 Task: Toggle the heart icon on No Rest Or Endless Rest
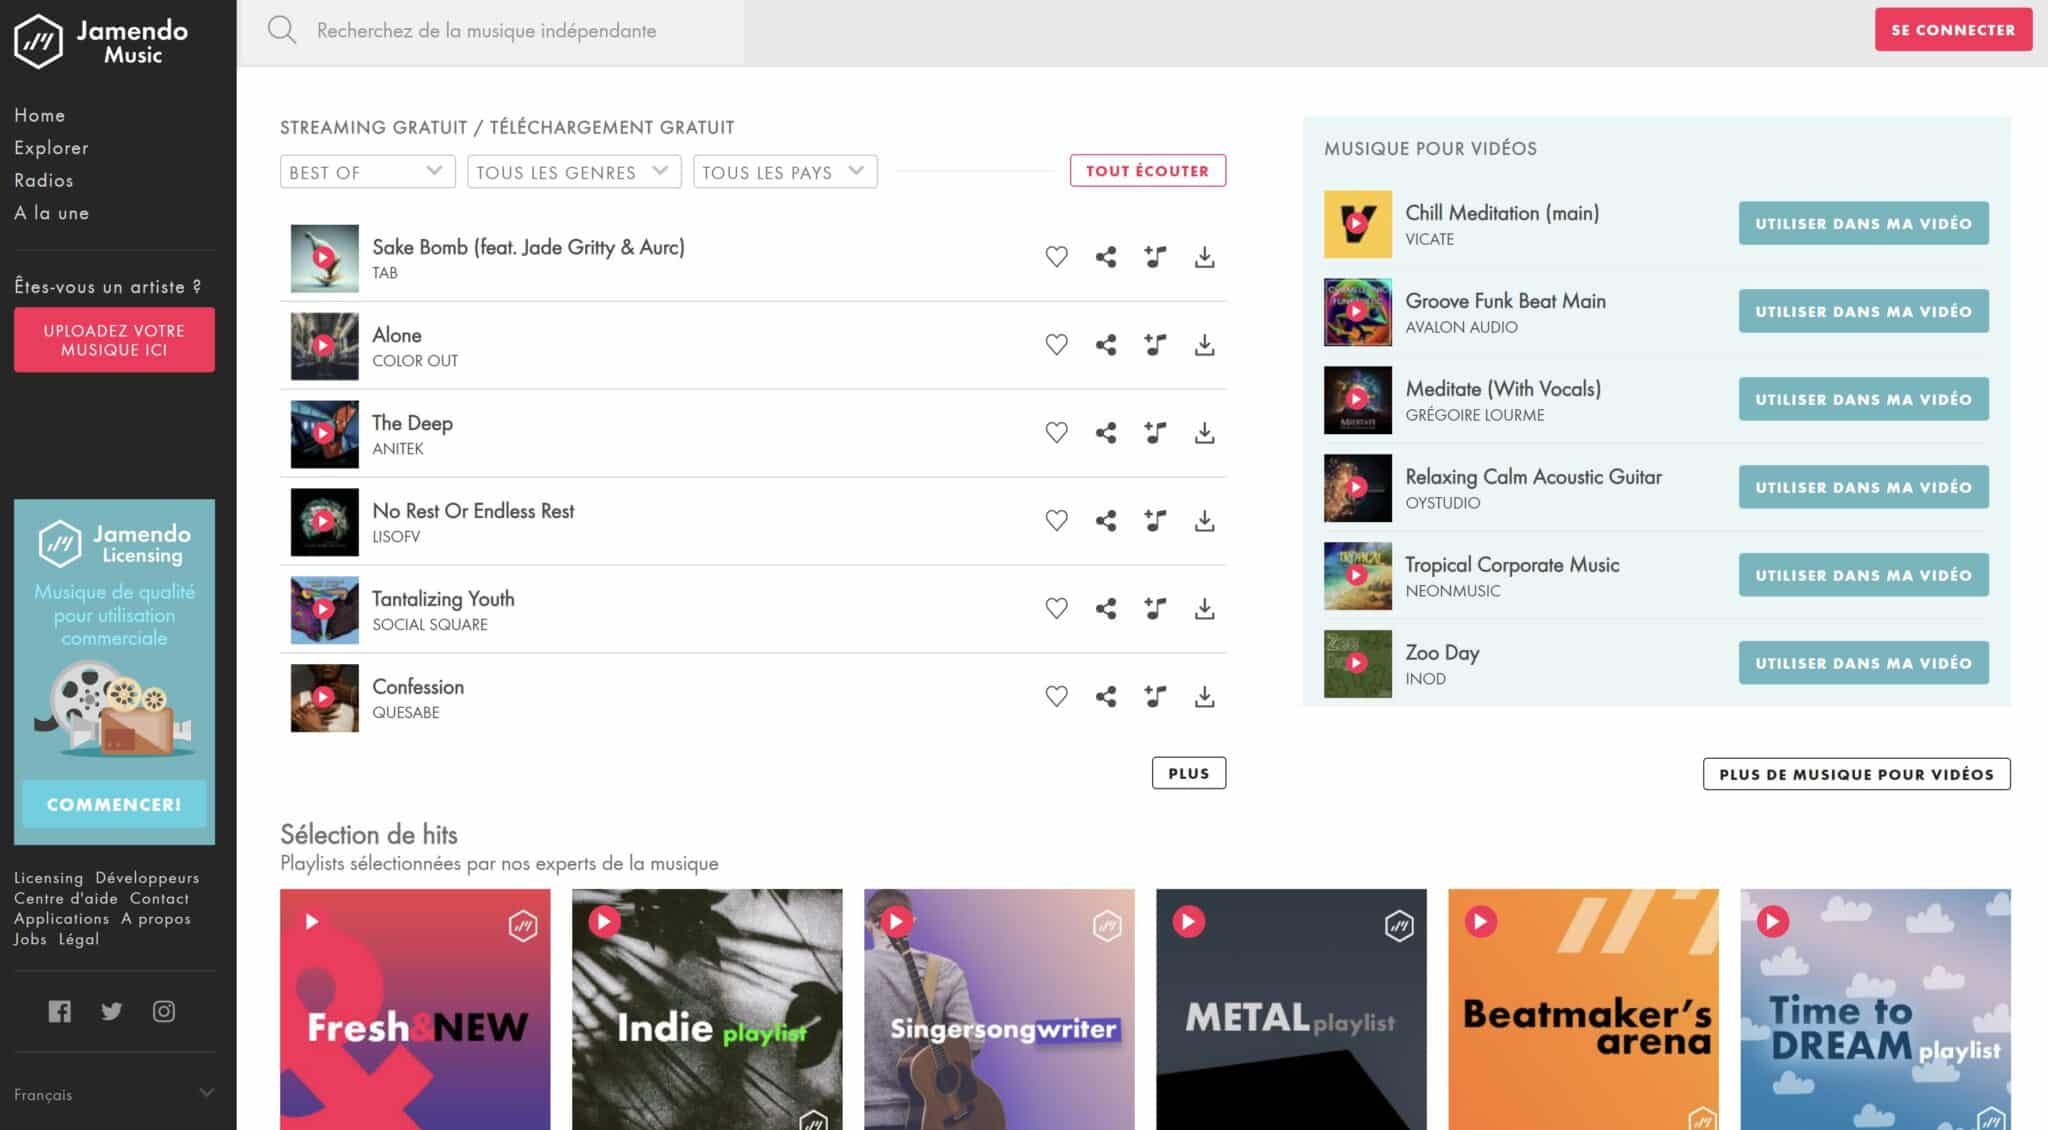coord(1056,520)
